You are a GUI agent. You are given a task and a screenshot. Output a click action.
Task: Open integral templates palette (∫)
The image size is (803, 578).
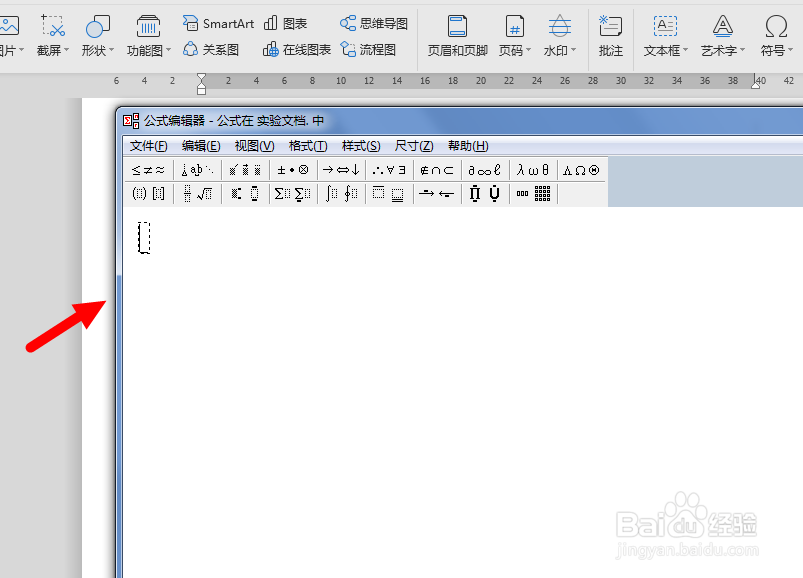click(x=341, y=194)
